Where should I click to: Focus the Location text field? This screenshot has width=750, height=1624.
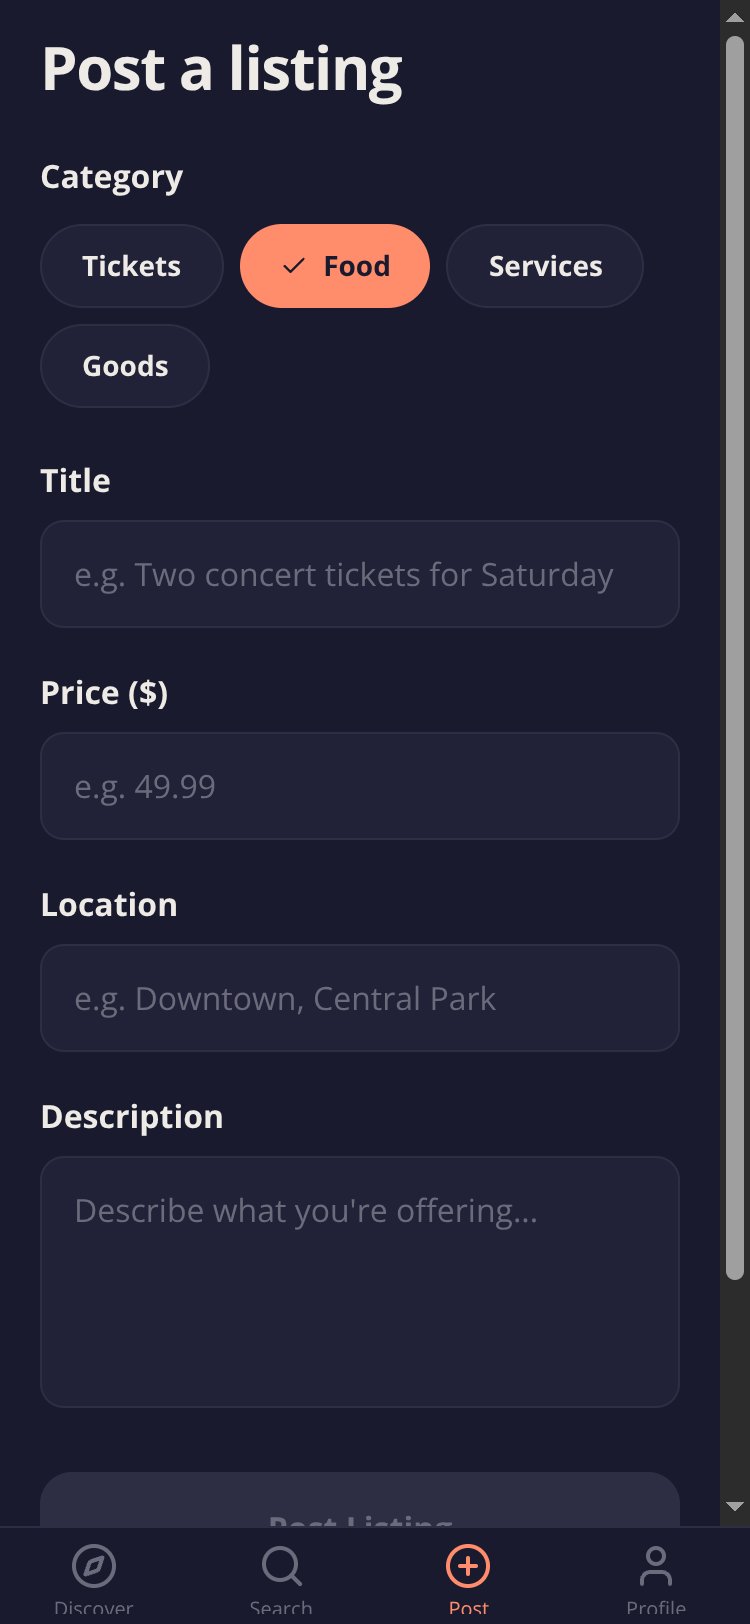pos(360,998)
